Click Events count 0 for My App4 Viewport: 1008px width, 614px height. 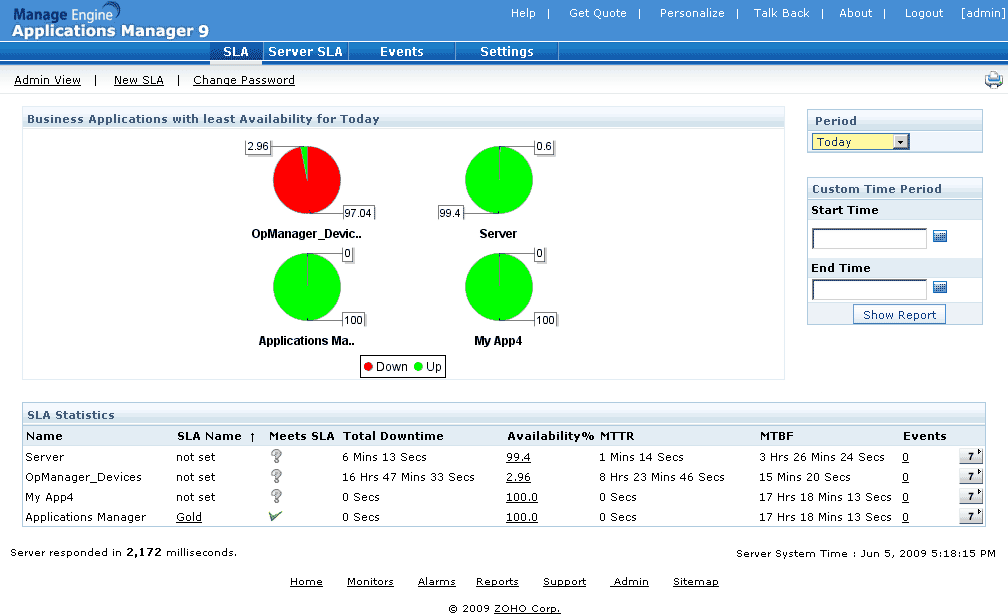pos(905,497)
